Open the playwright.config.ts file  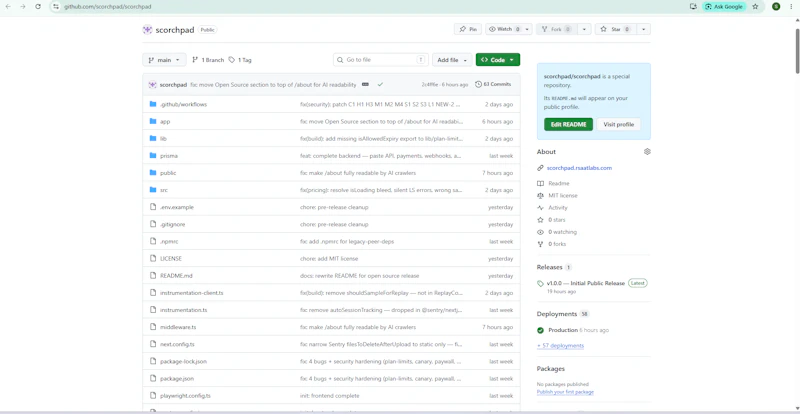tap(185, 396)
